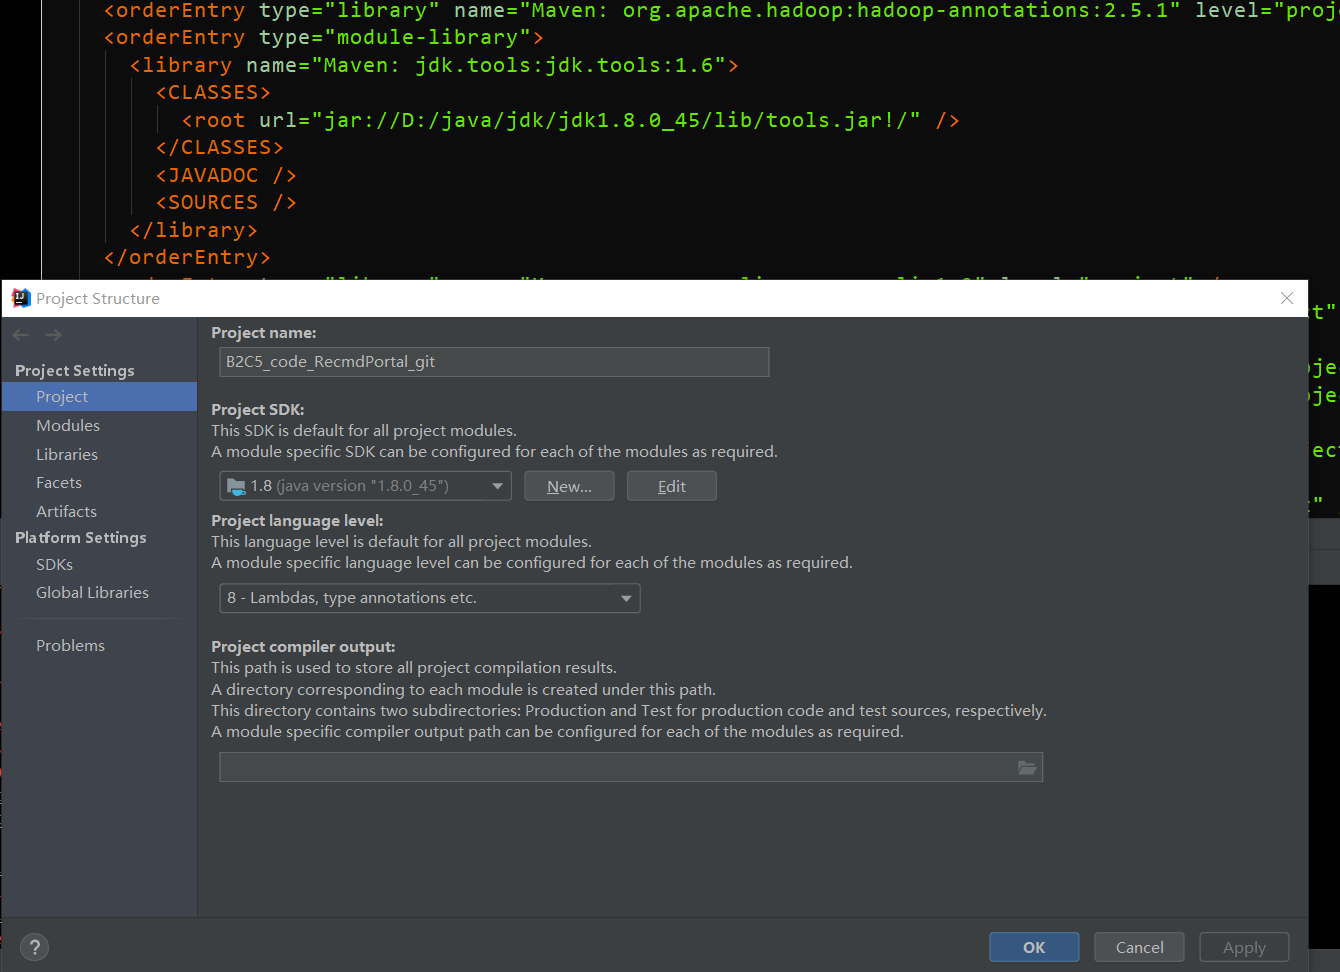Focus the Project name input field
Viewport: 1340px width, 972px height.
[494, 362]
